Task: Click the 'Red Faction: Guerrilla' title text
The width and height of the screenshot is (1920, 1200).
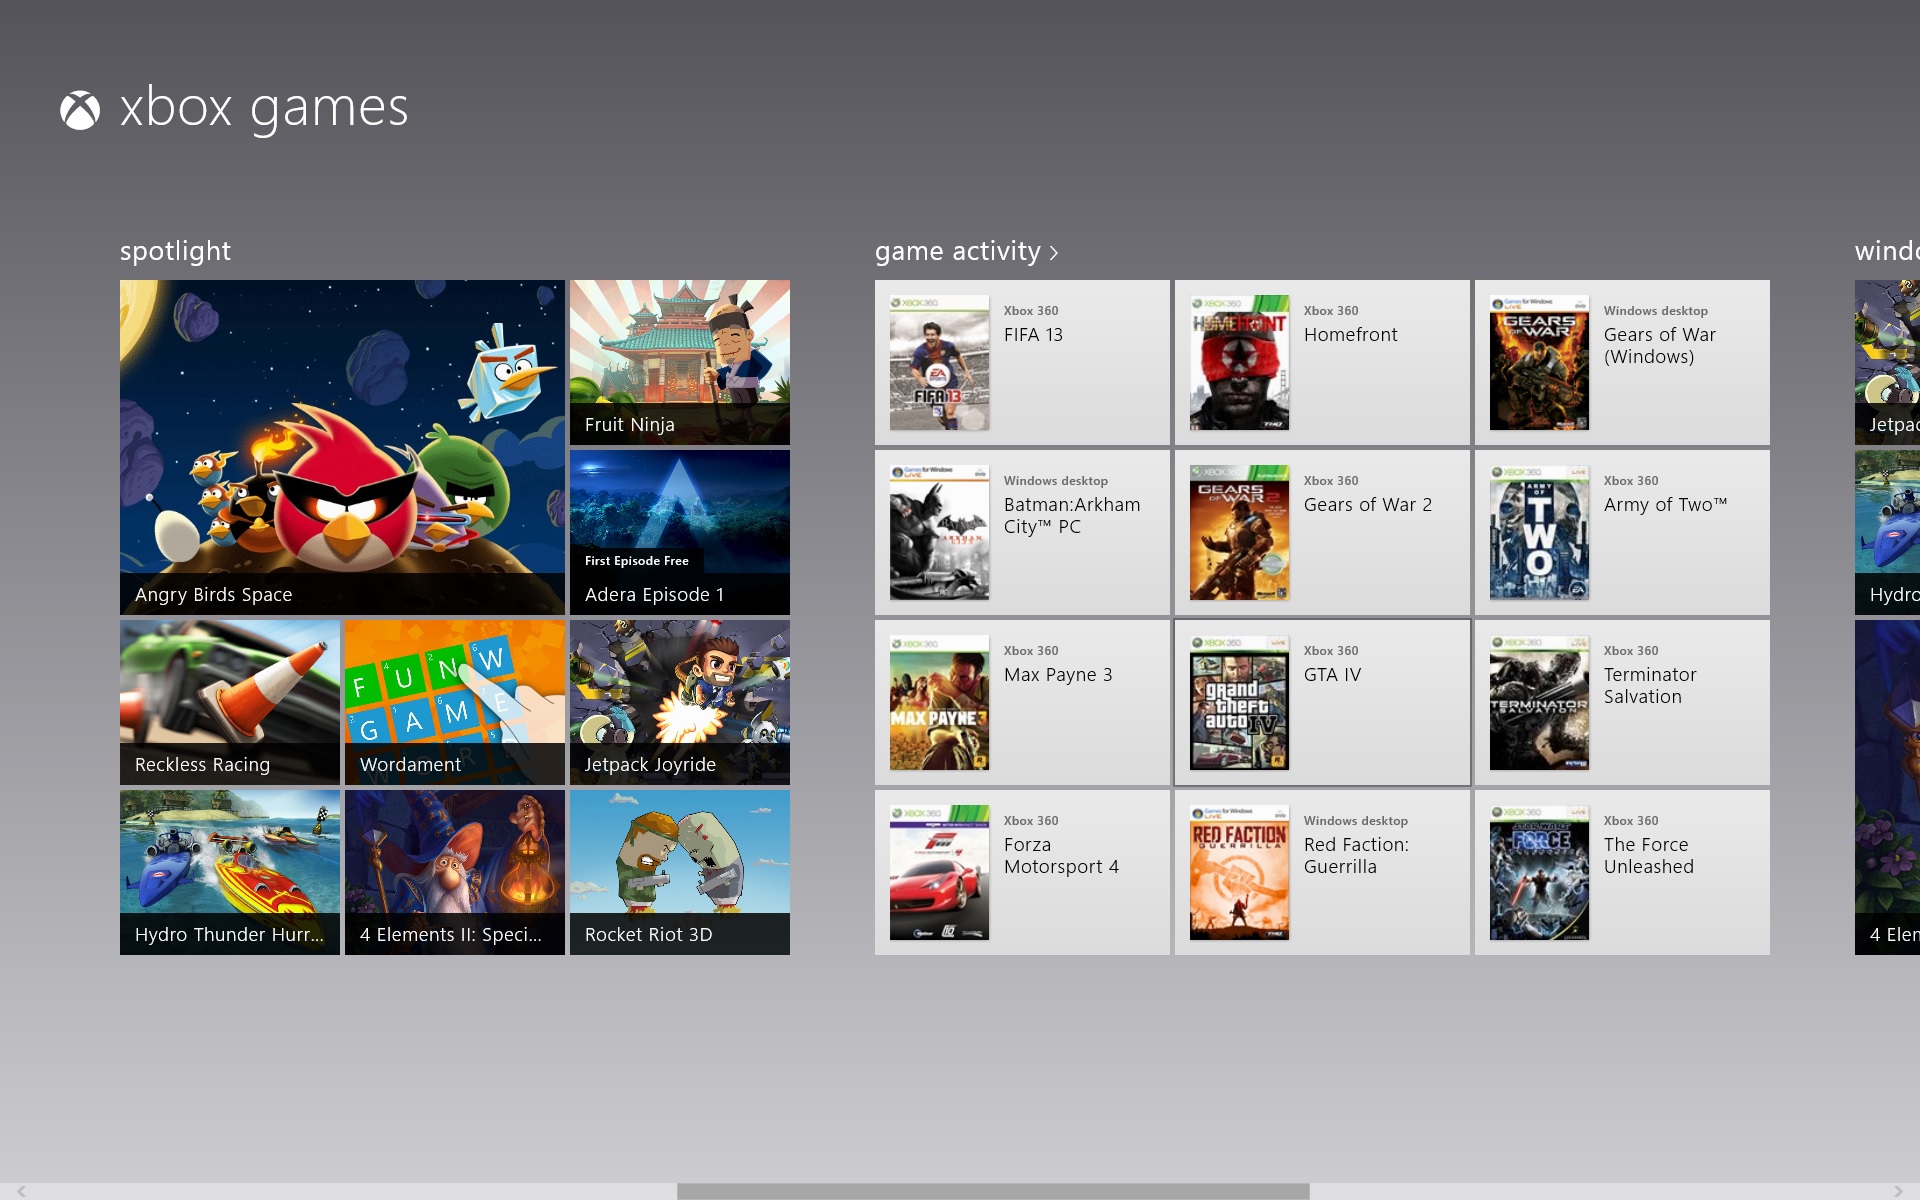Action: click(1356, 856)
